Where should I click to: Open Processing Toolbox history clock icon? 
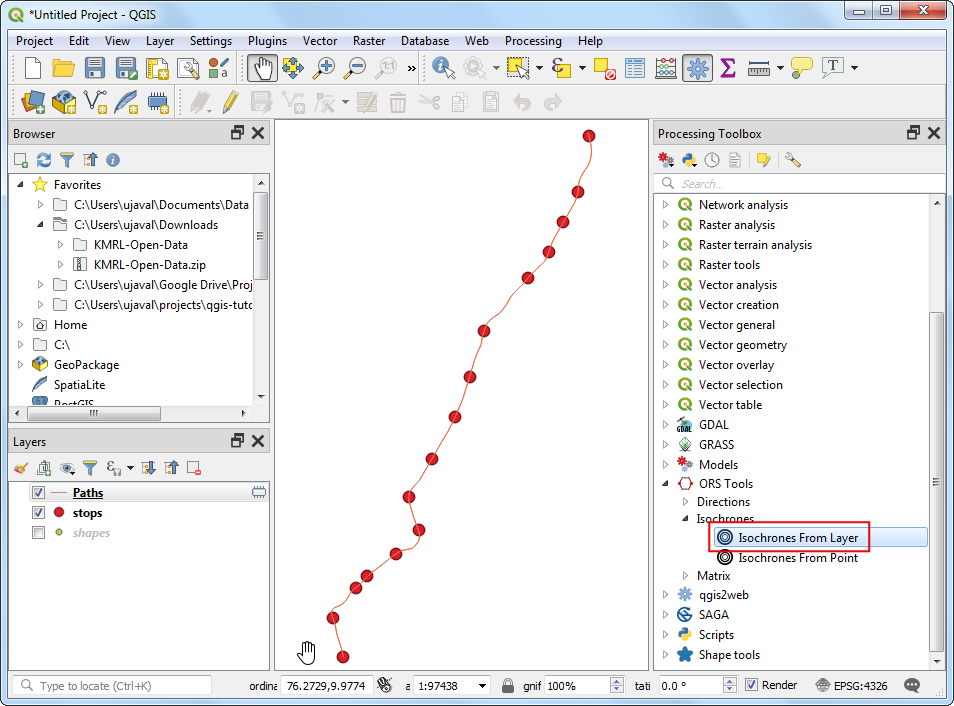pos(712,160)
